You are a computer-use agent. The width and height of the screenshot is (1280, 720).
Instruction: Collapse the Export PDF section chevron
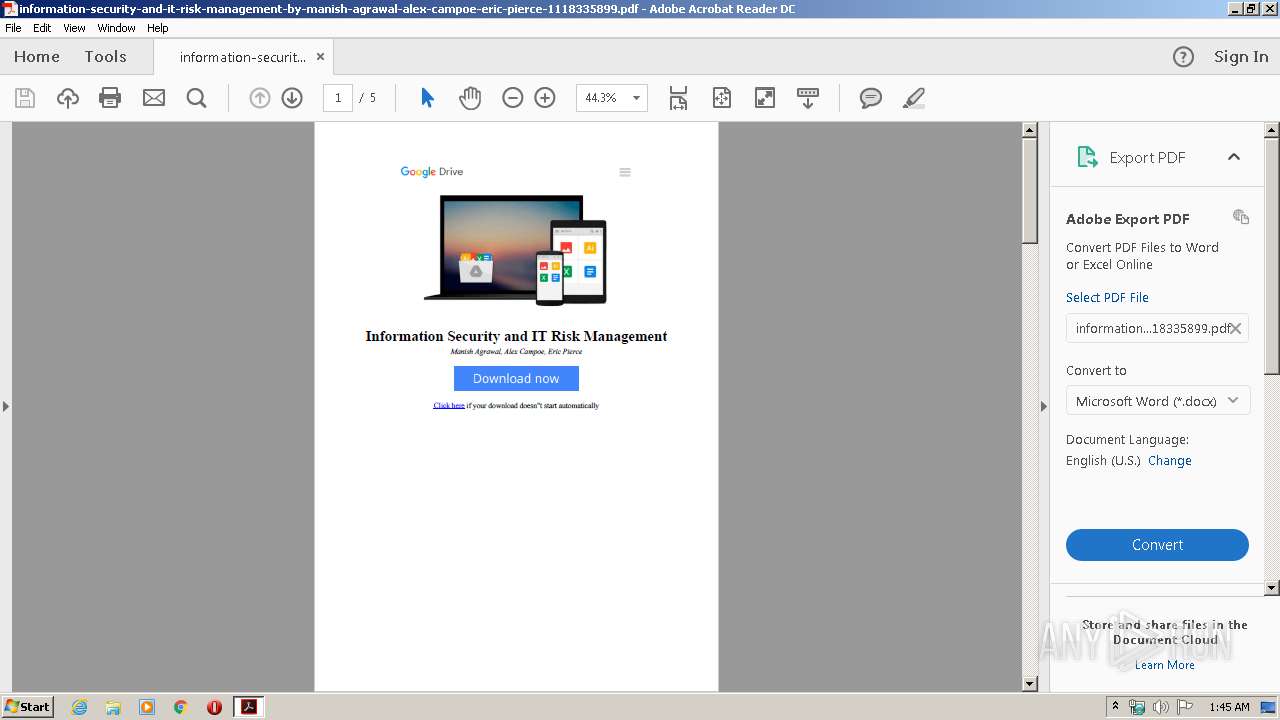1234,157
